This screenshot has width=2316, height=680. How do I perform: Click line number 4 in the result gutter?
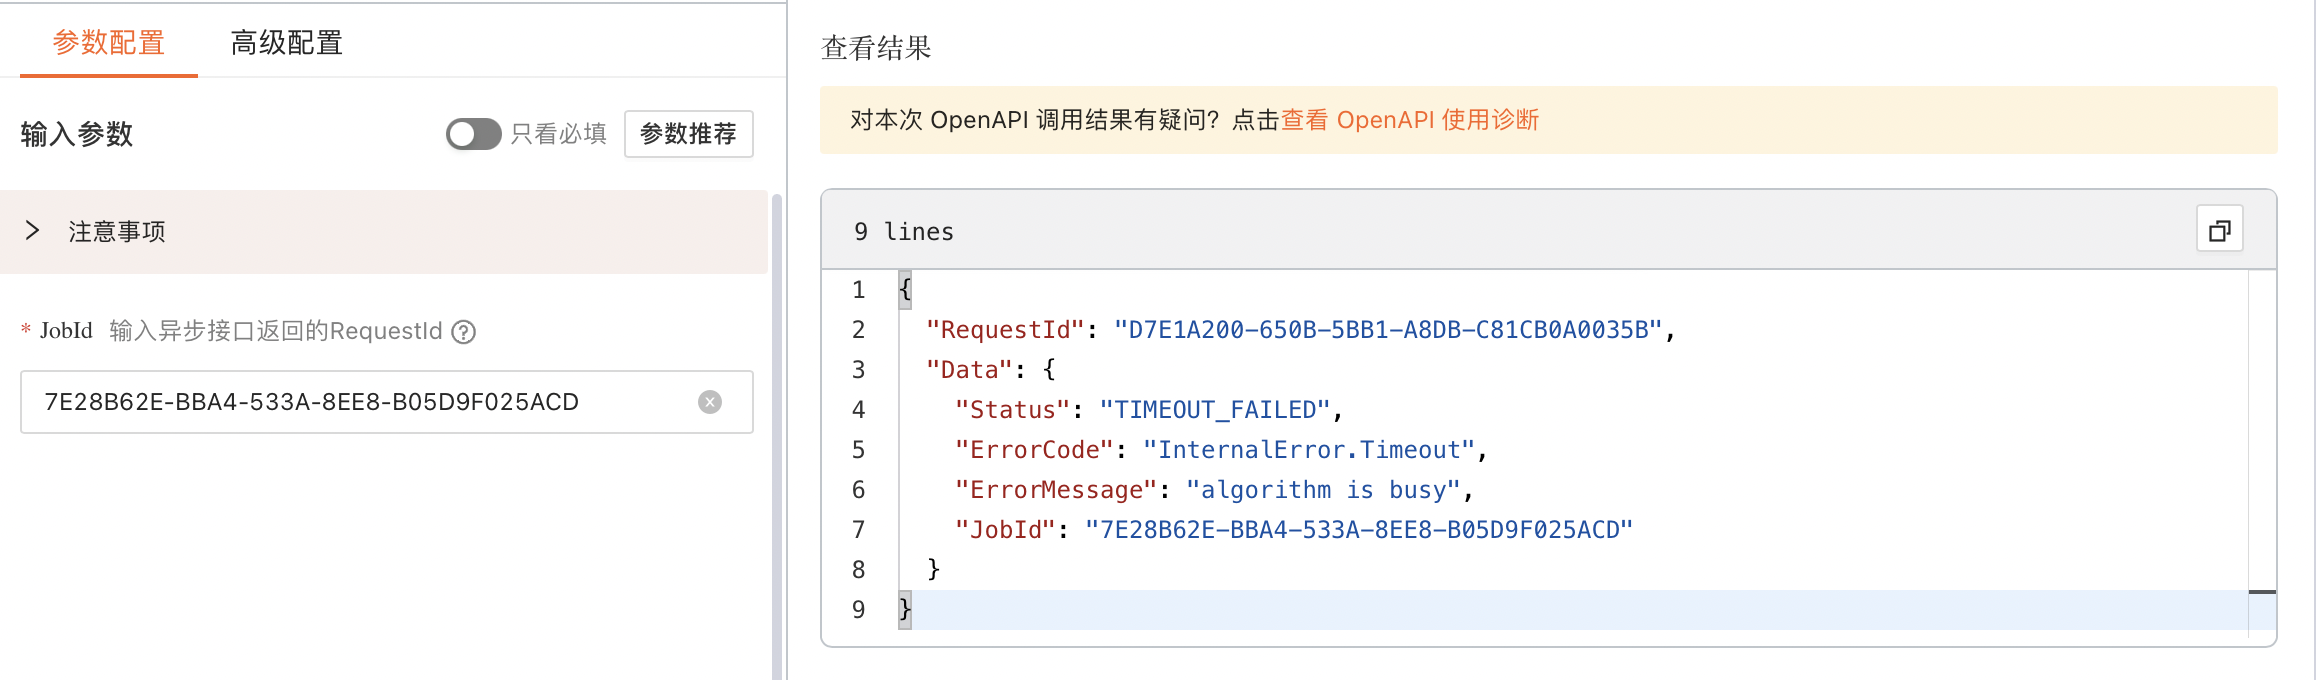tap(858, 410)
